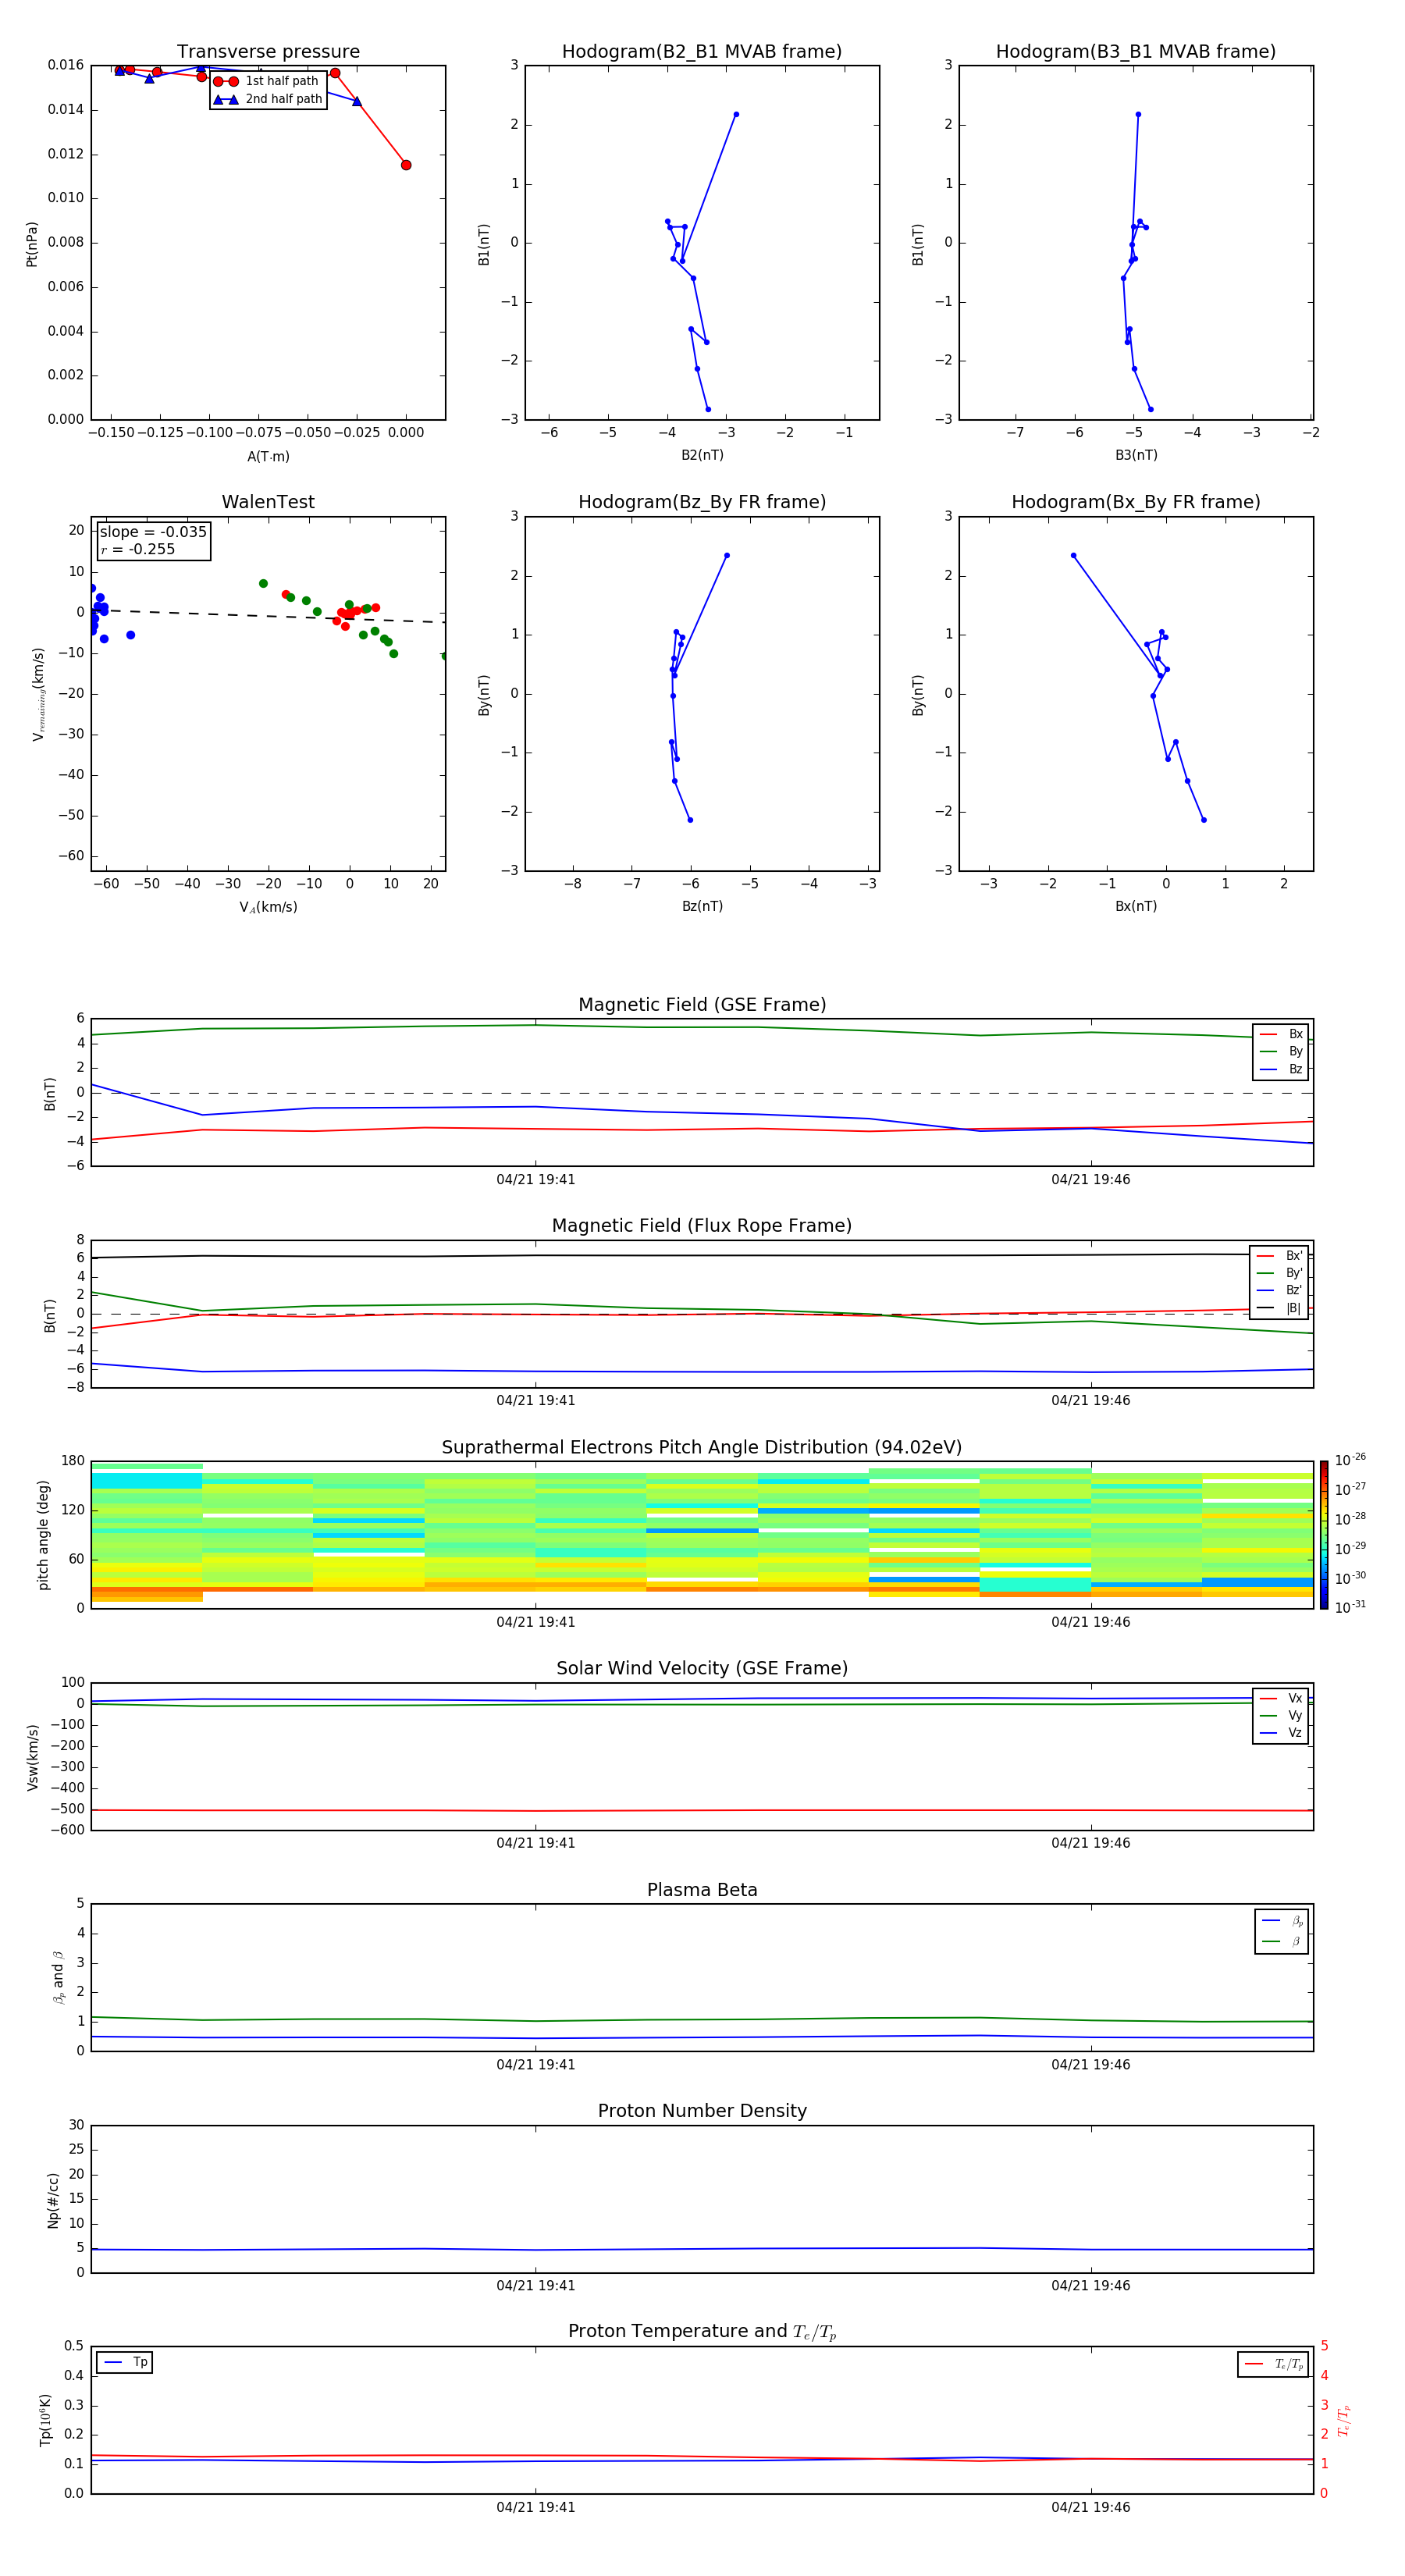Select the "2nd half path" legend entry

tap(268, 99)
